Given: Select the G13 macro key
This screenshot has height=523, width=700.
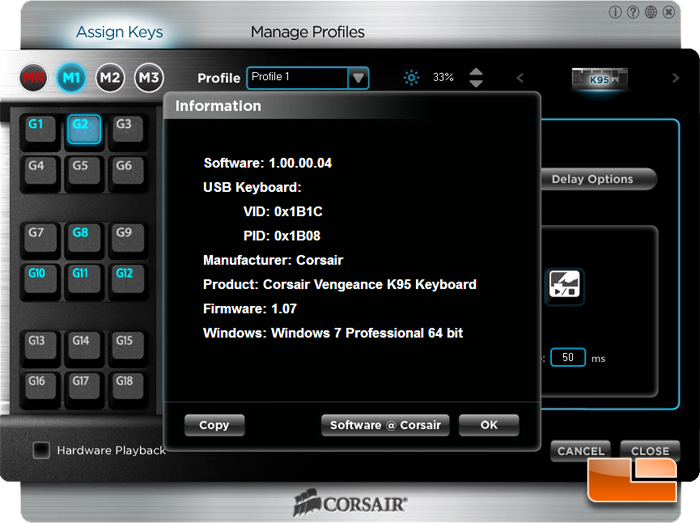Looking at the screenshot, I should click(x=40, y=345).
